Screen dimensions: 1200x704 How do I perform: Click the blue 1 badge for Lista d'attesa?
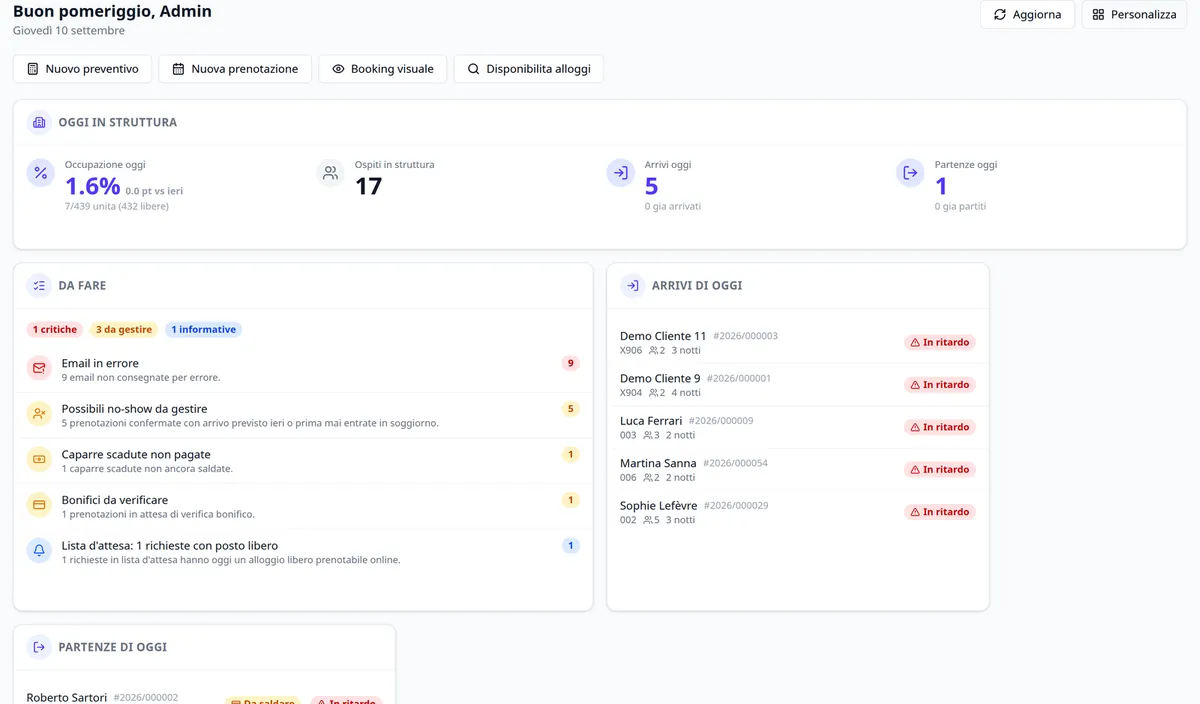click(x=571, y=546)
